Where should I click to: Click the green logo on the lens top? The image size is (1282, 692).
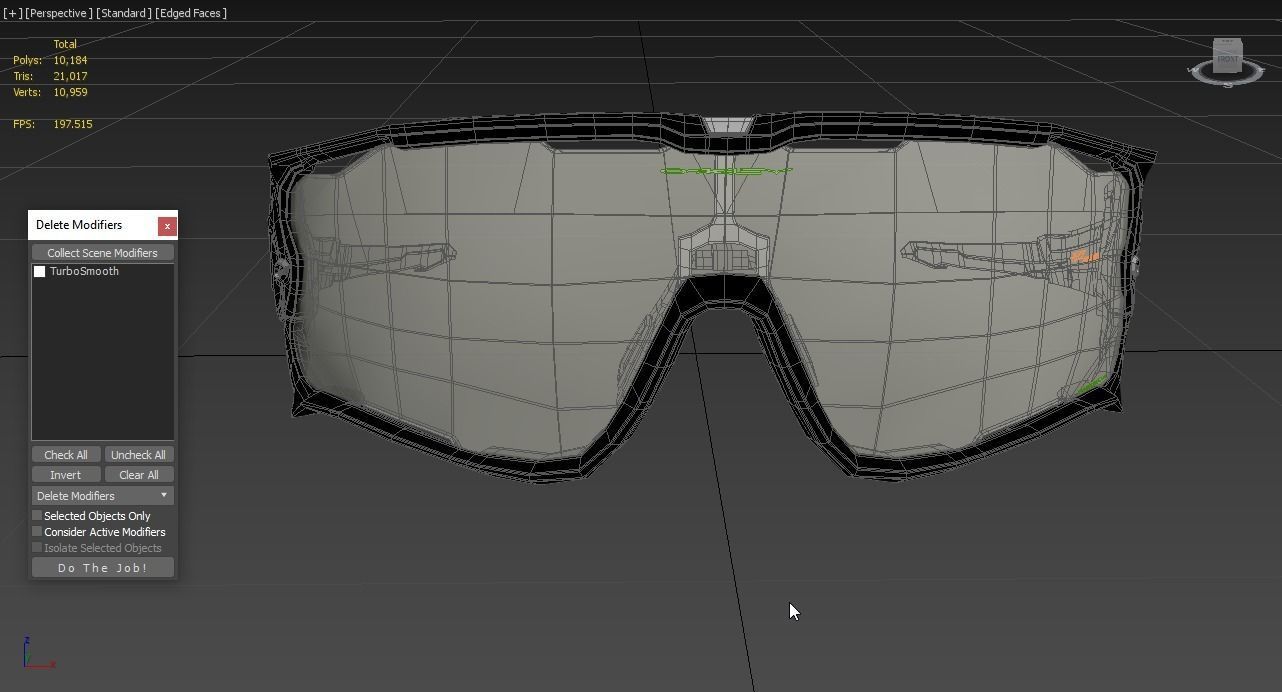point(726,171)
